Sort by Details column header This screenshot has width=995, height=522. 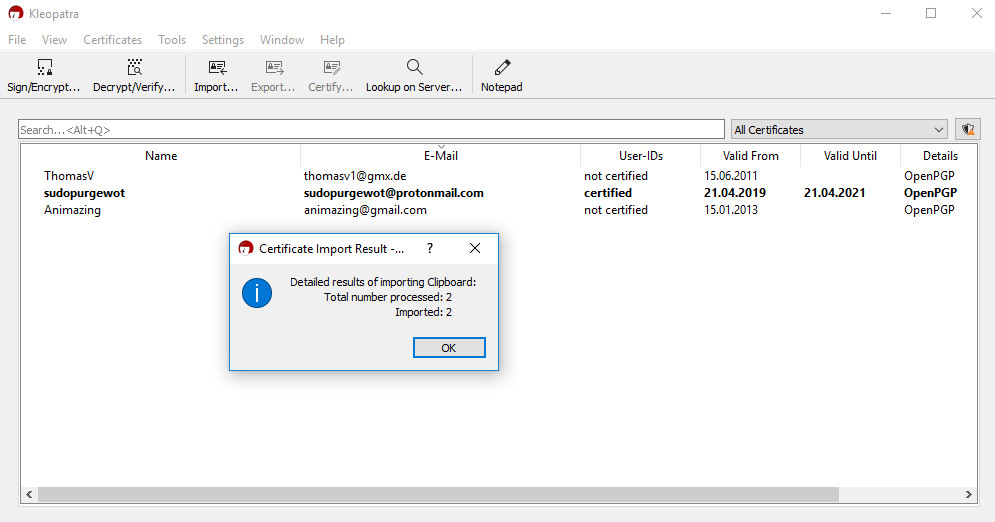coord(939,155)
